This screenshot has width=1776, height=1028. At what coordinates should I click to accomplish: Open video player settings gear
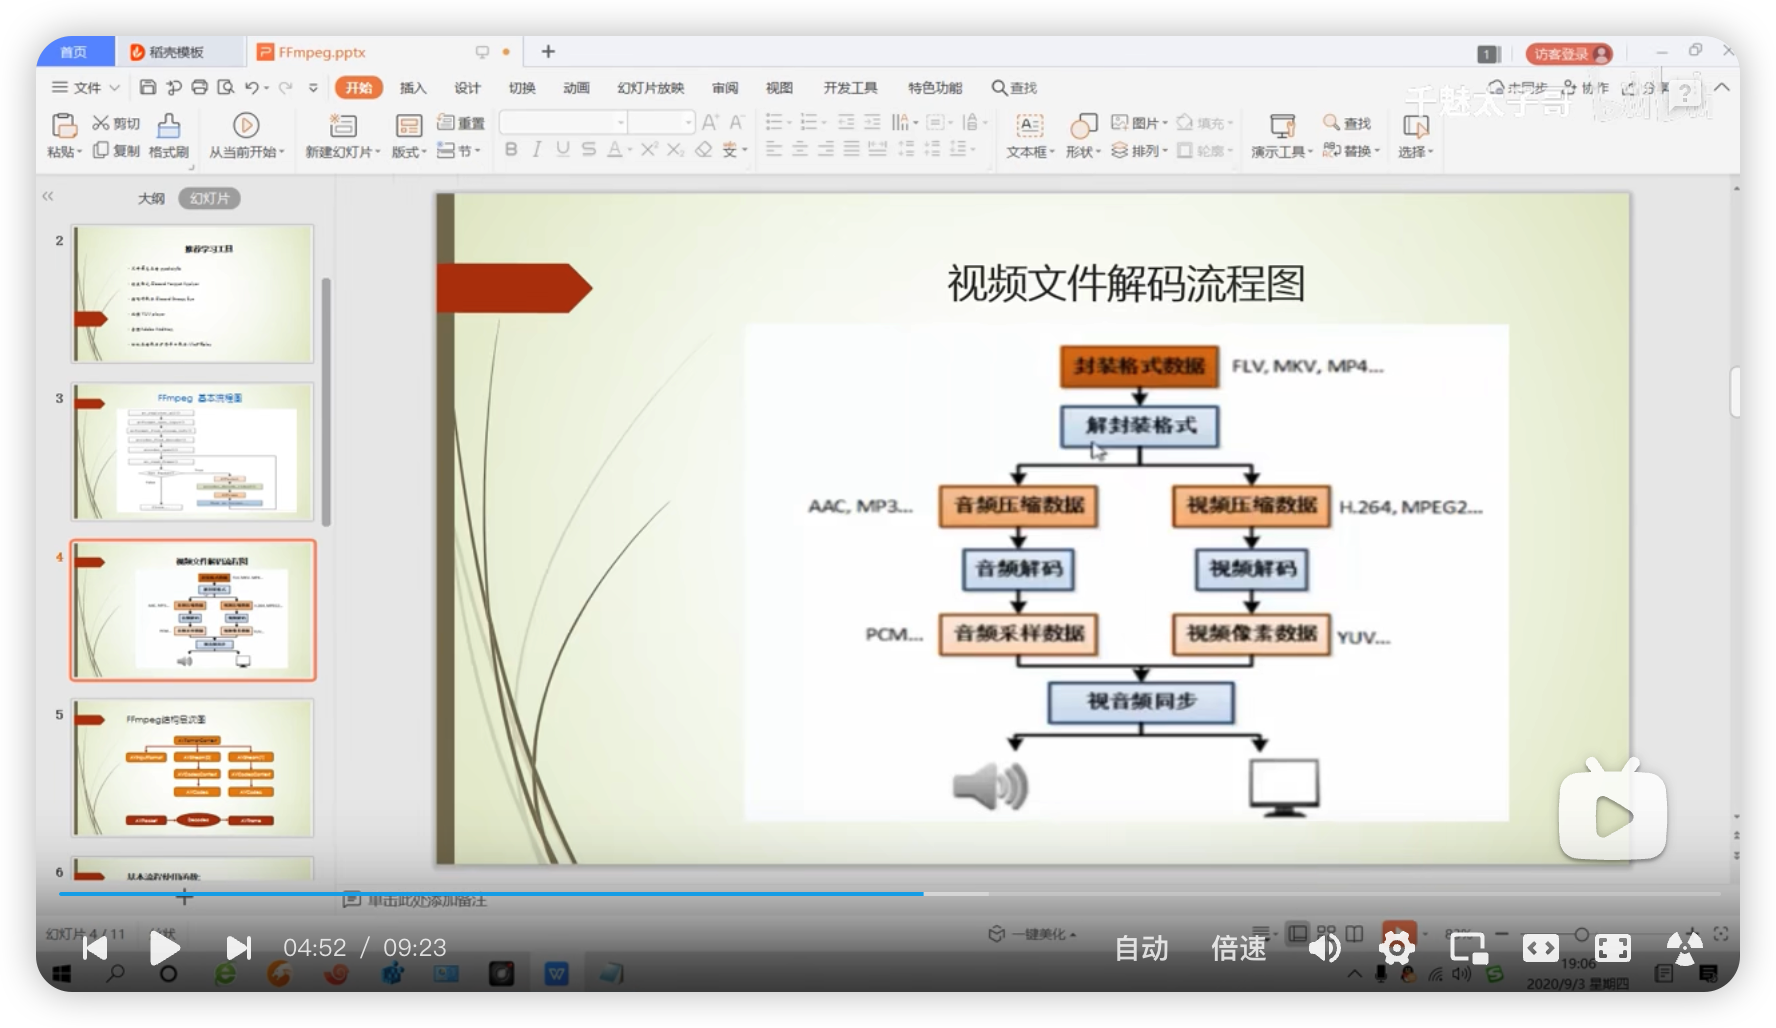coord(1396,946)
